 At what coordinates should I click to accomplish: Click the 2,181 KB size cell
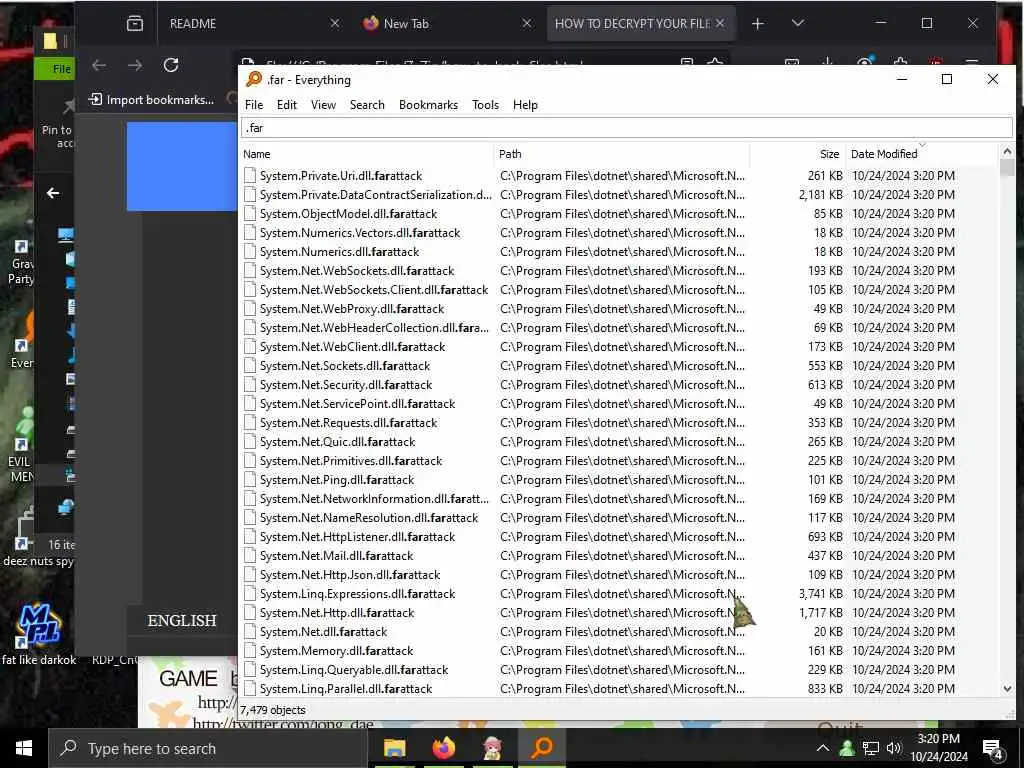(x=820, y=195)
